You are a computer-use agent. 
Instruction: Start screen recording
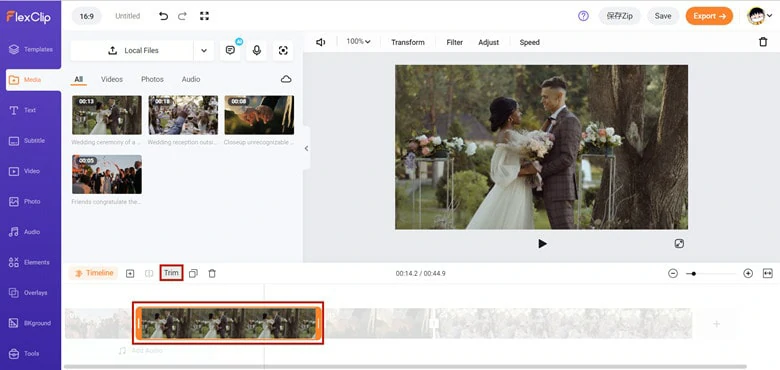click(x=283, y=50)
